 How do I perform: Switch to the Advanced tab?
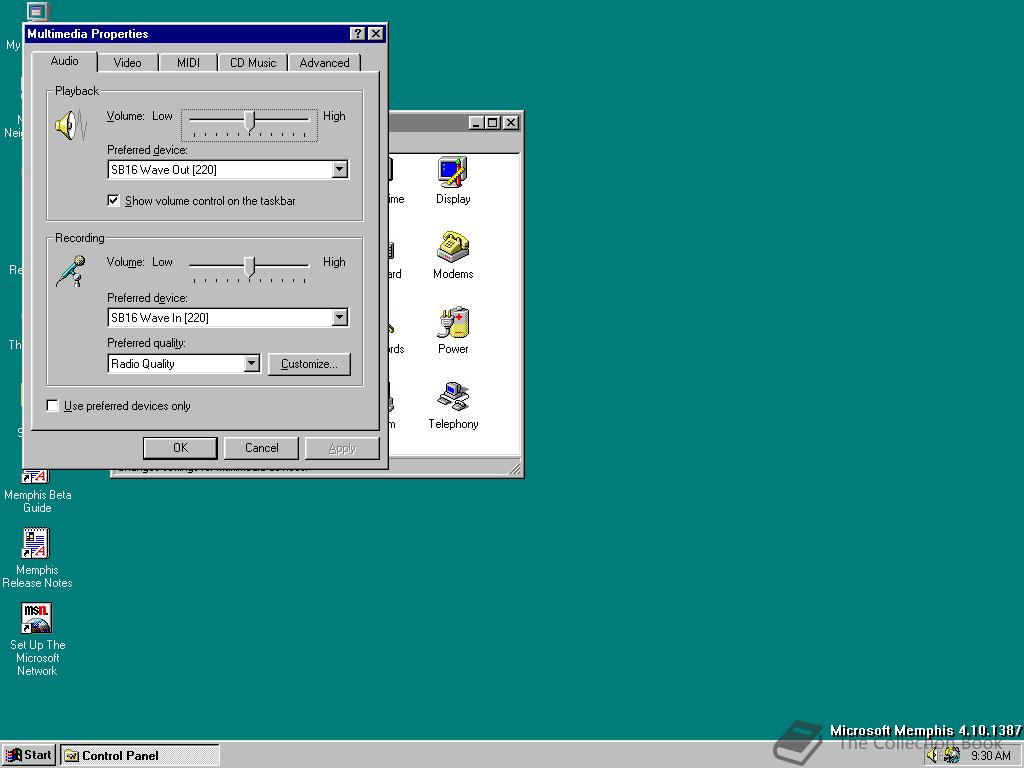click(325, 63)
